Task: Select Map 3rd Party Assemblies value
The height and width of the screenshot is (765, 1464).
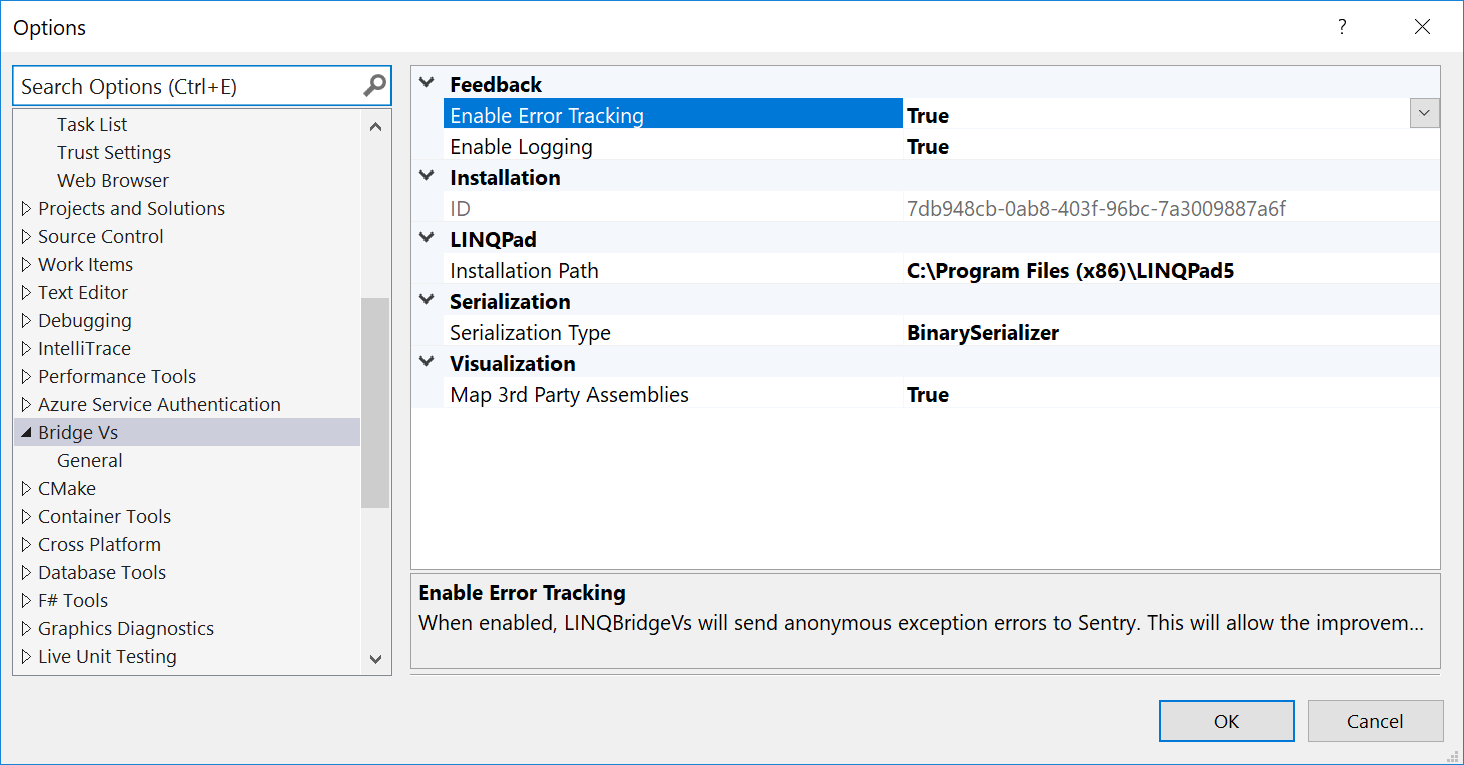Action: point(1170,395)
